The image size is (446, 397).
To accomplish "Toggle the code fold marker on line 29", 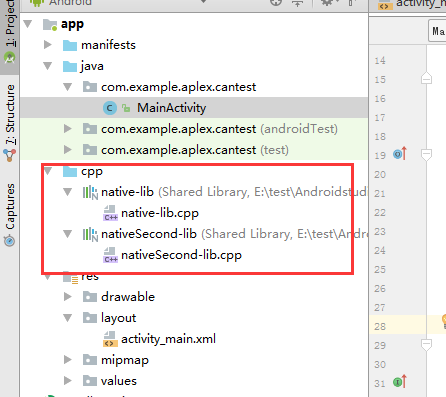I will (426, 345).
